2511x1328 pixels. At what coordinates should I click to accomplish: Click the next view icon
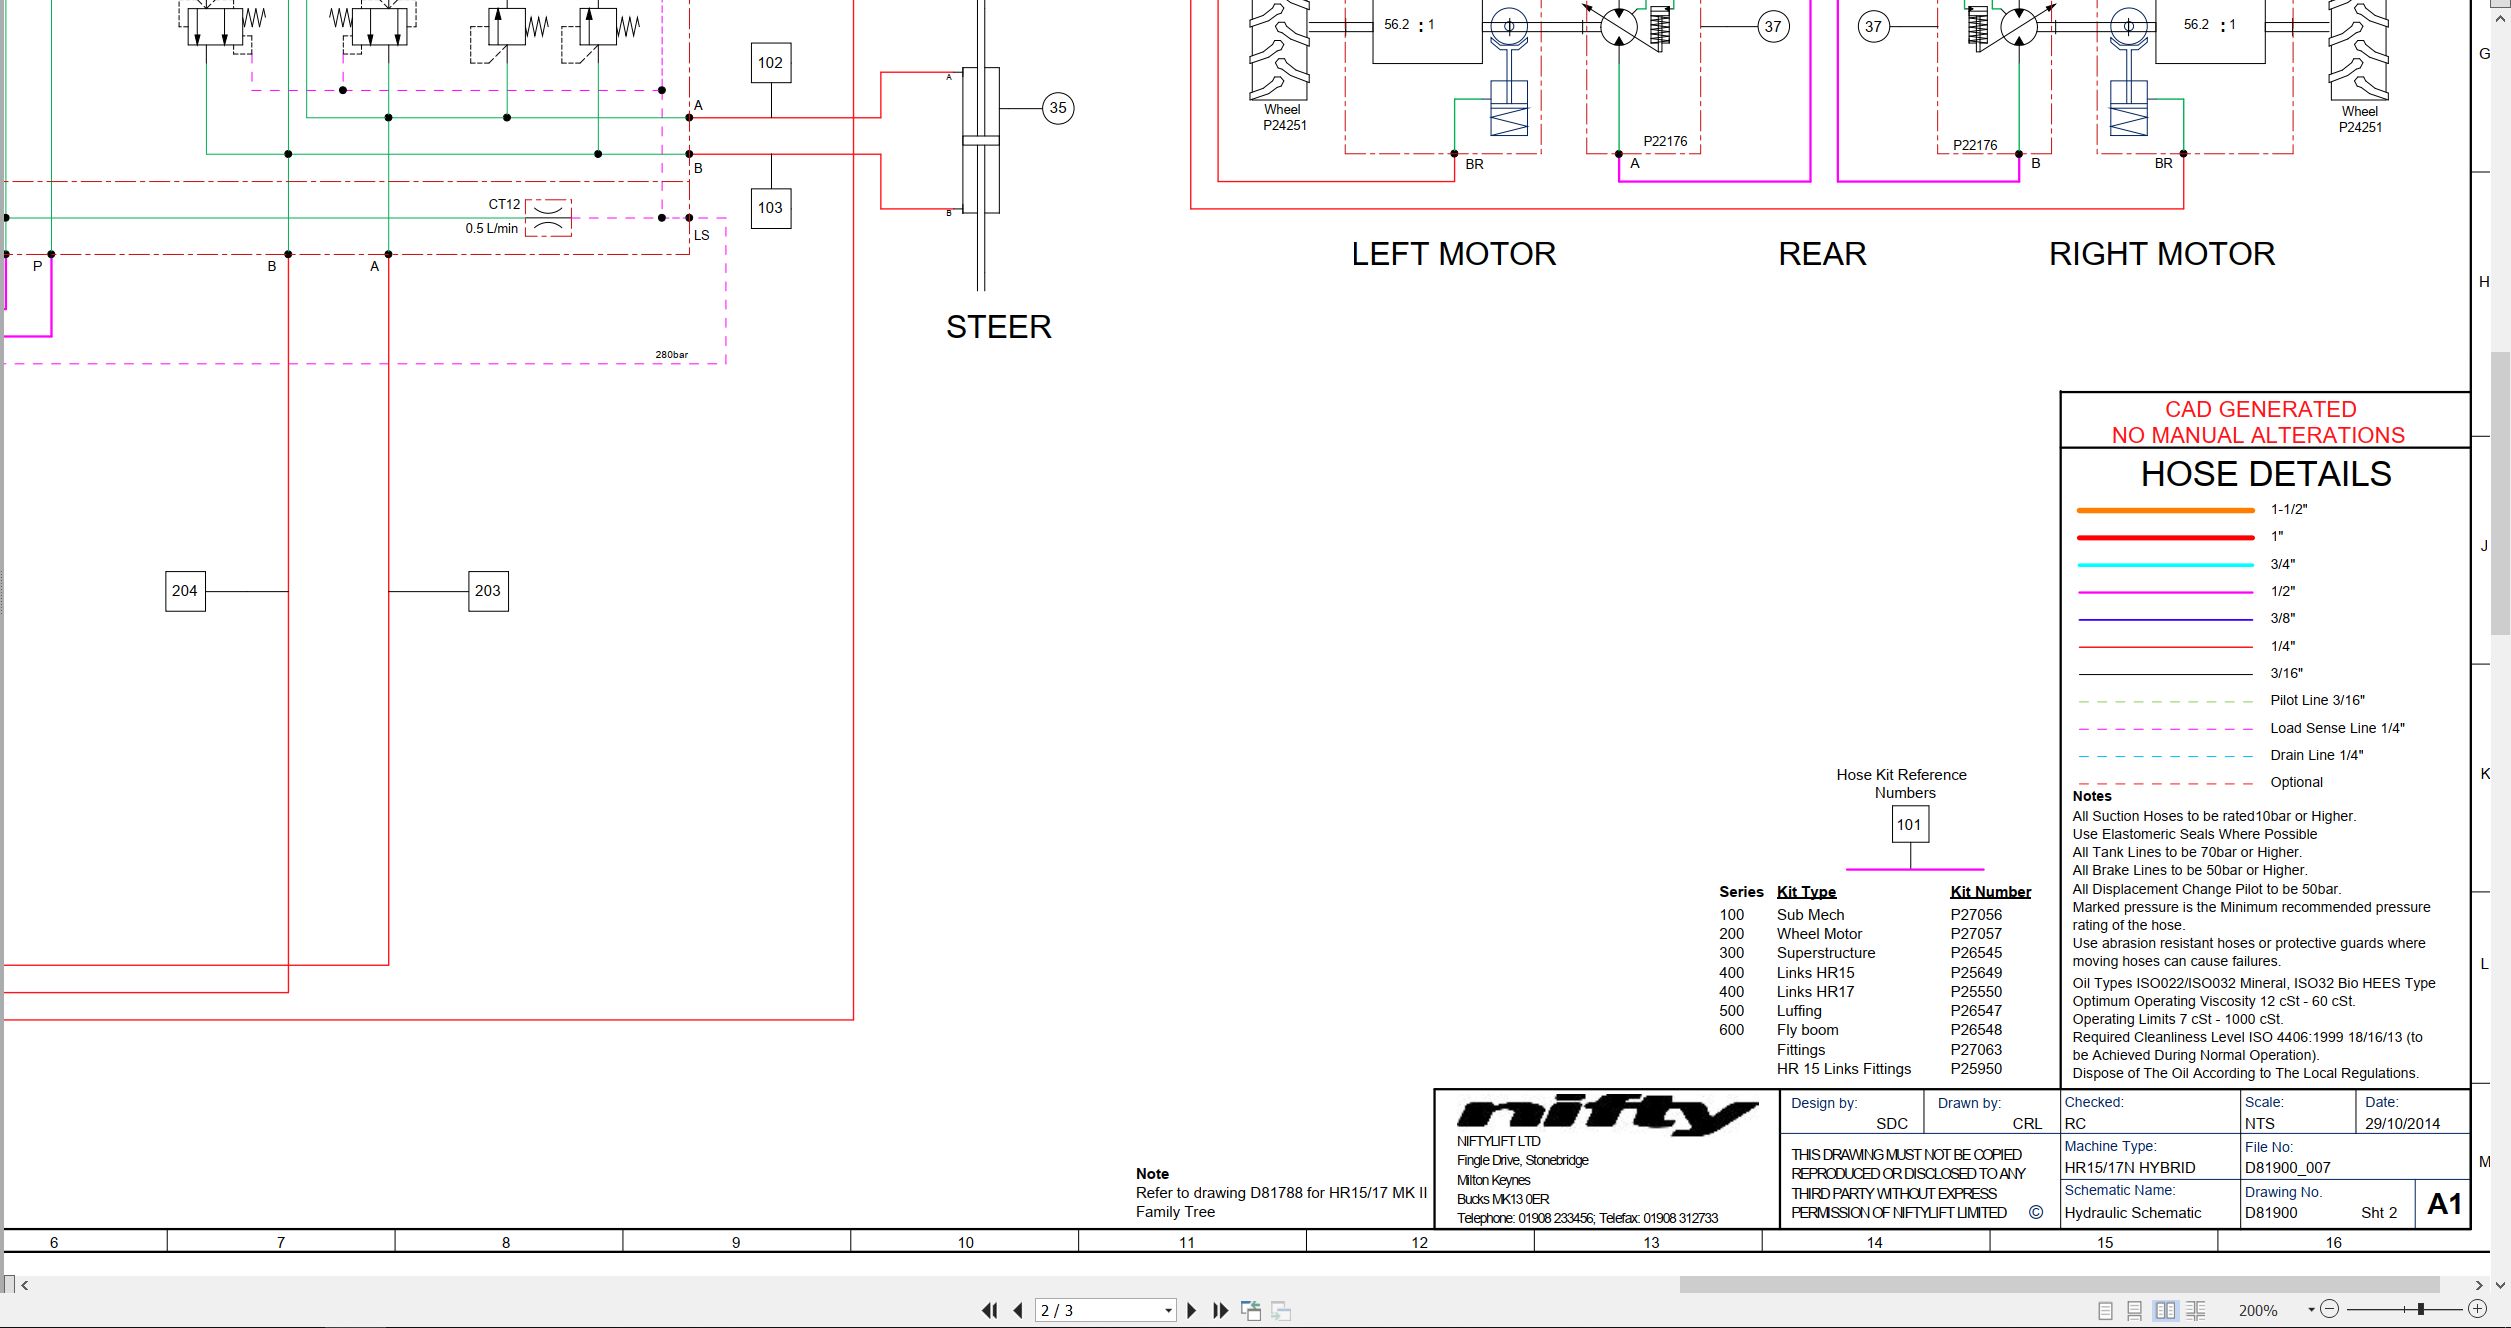tap(1281, 1310)
